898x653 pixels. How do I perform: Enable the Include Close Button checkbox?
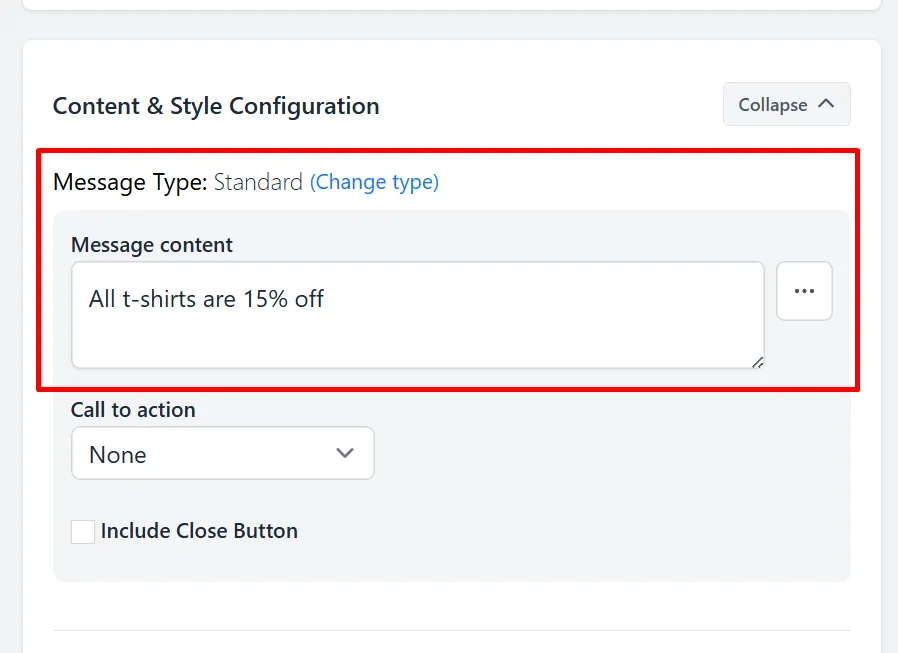click(83, 532)
